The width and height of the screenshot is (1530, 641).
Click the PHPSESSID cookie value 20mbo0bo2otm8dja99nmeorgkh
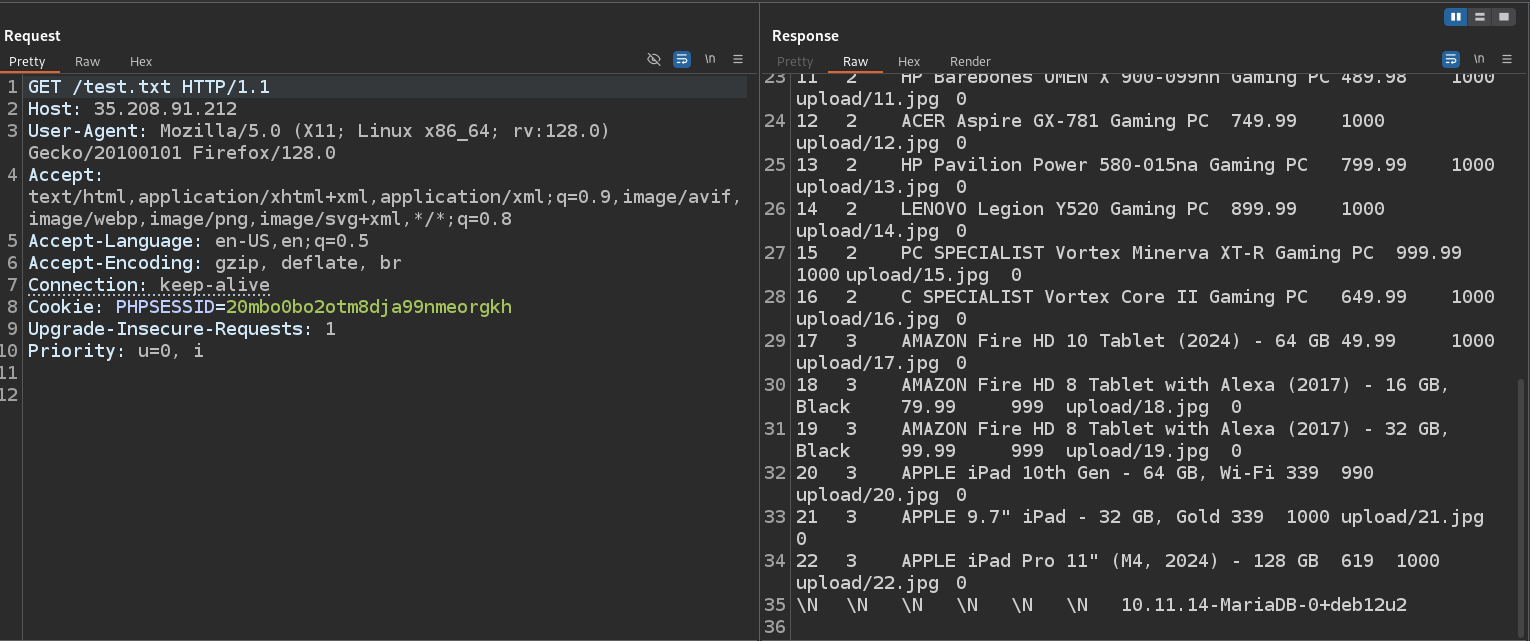pos(369,307)
